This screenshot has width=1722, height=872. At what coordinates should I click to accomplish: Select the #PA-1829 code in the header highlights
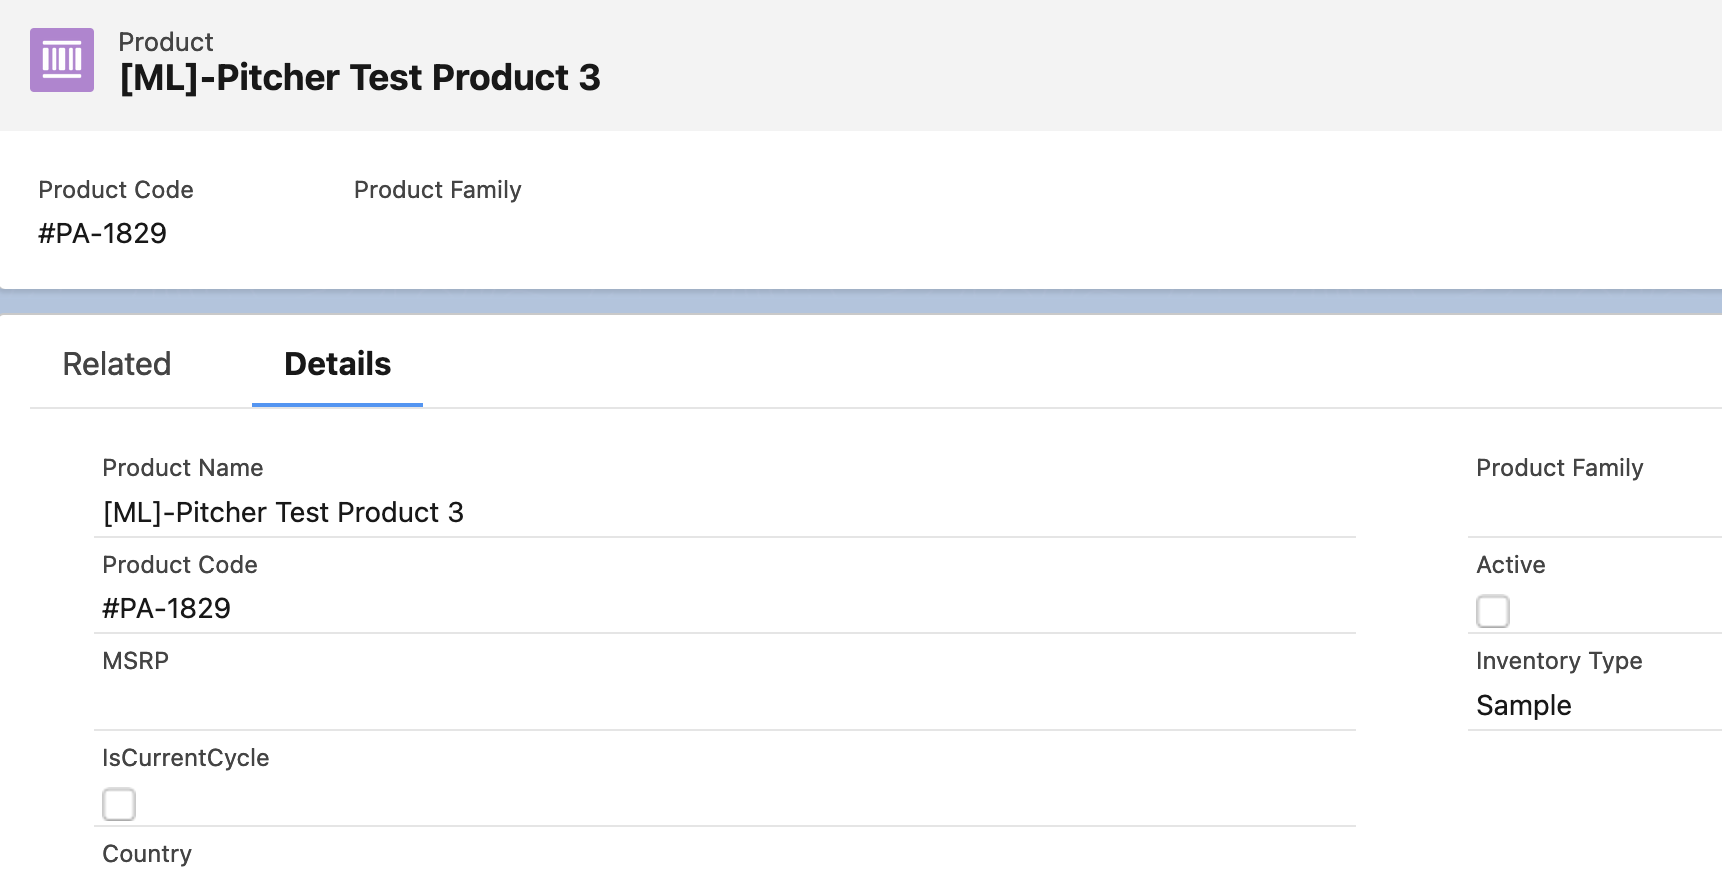(x=103, y=233)
